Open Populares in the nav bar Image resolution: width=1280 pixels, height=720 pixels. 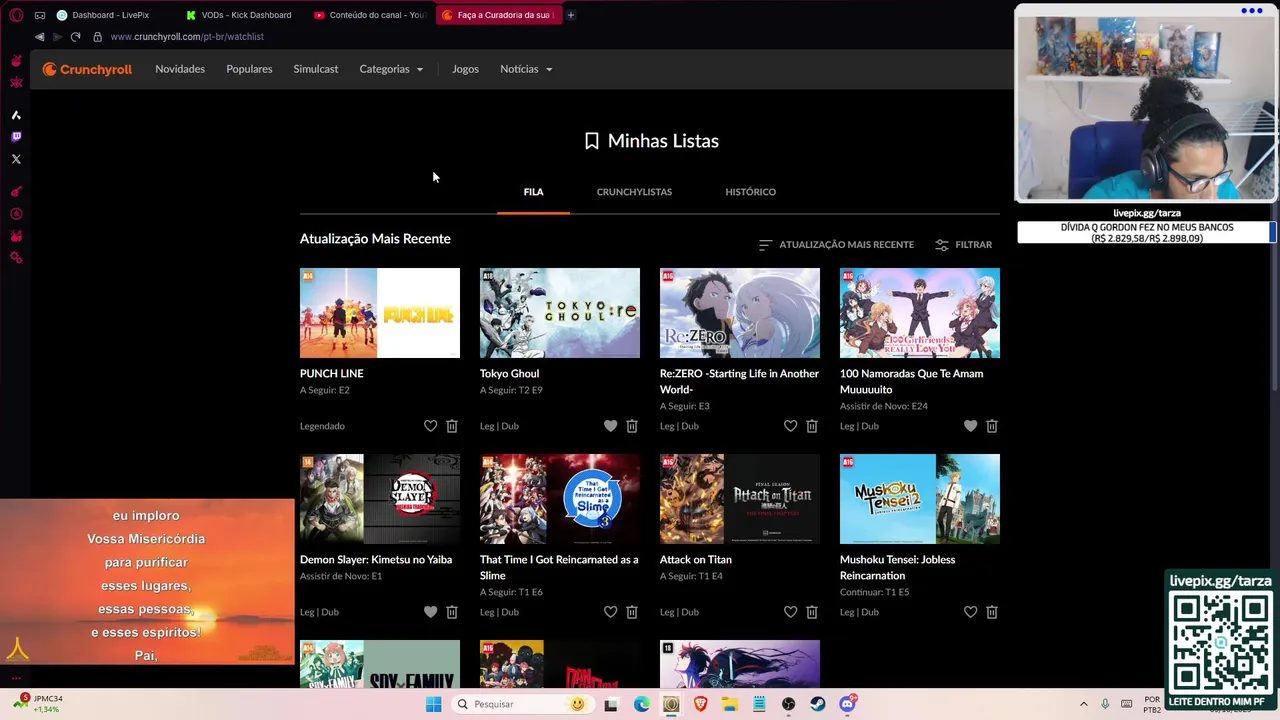click(x=249, y=69)
